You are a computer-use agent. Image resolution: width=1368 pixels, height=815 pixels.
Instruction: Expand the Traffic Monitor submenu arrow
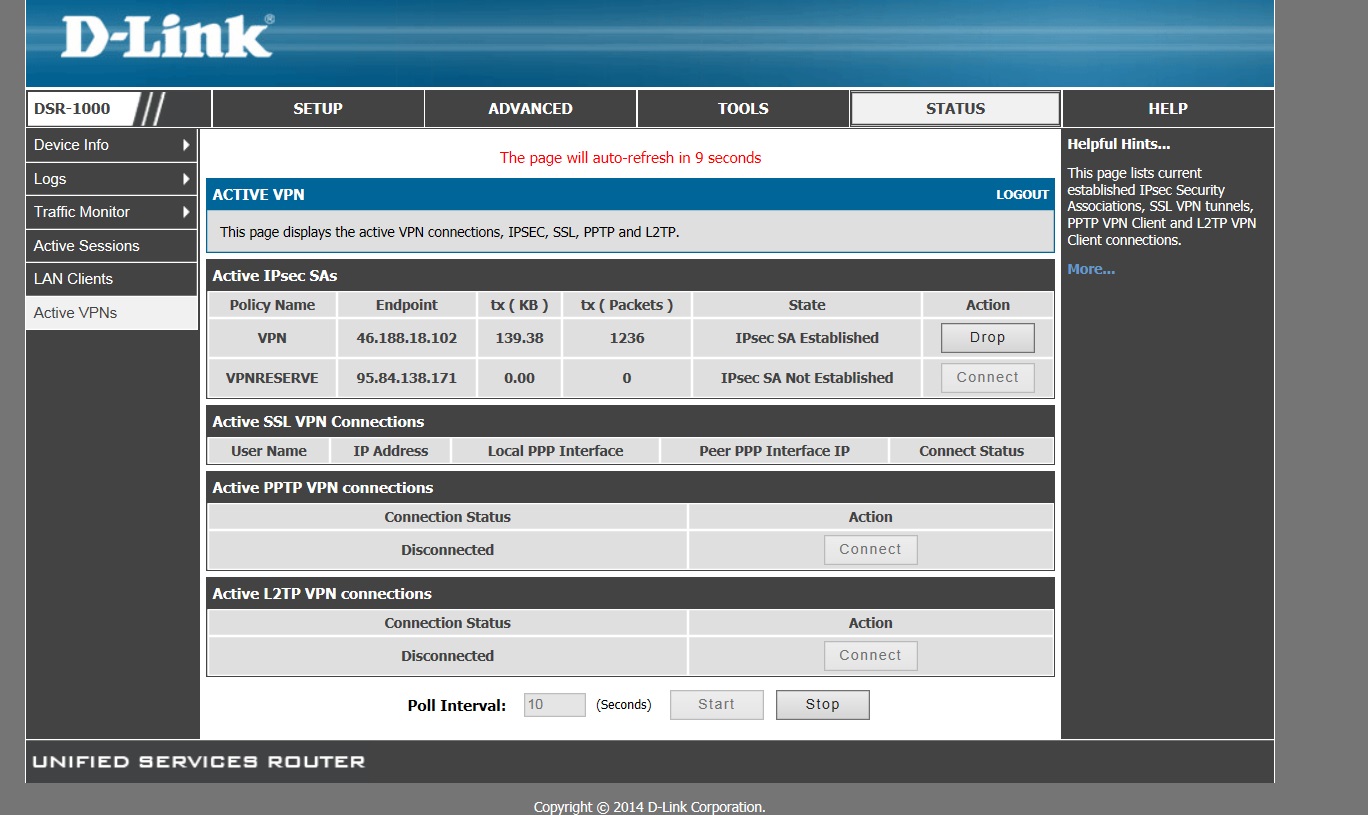[186, 212]
